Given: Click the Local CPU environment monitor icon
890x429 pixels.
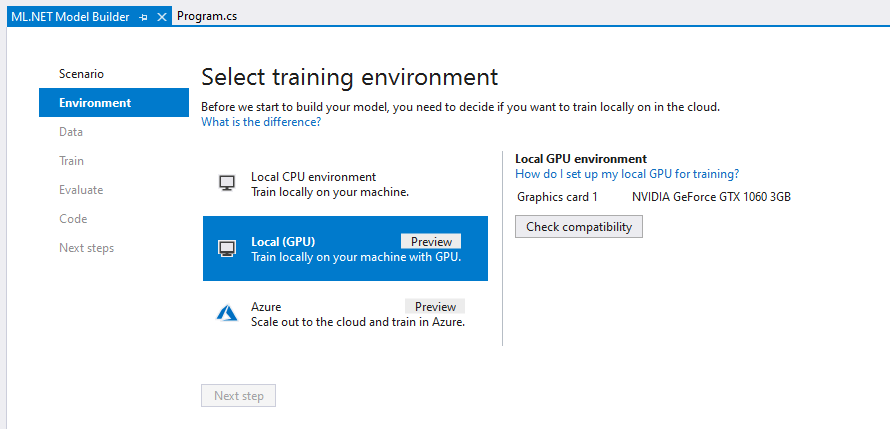Looking at the screenshot, I should [x=227, y=183].
